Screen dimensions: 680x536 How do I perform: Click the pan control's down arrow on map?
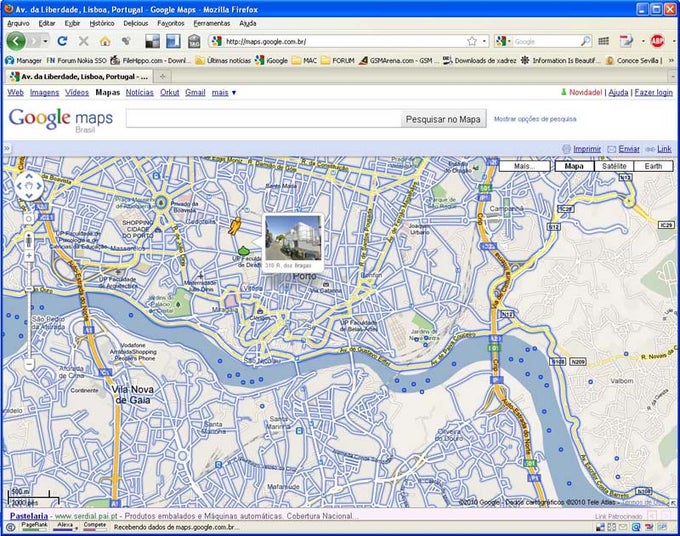click(29, 196)
